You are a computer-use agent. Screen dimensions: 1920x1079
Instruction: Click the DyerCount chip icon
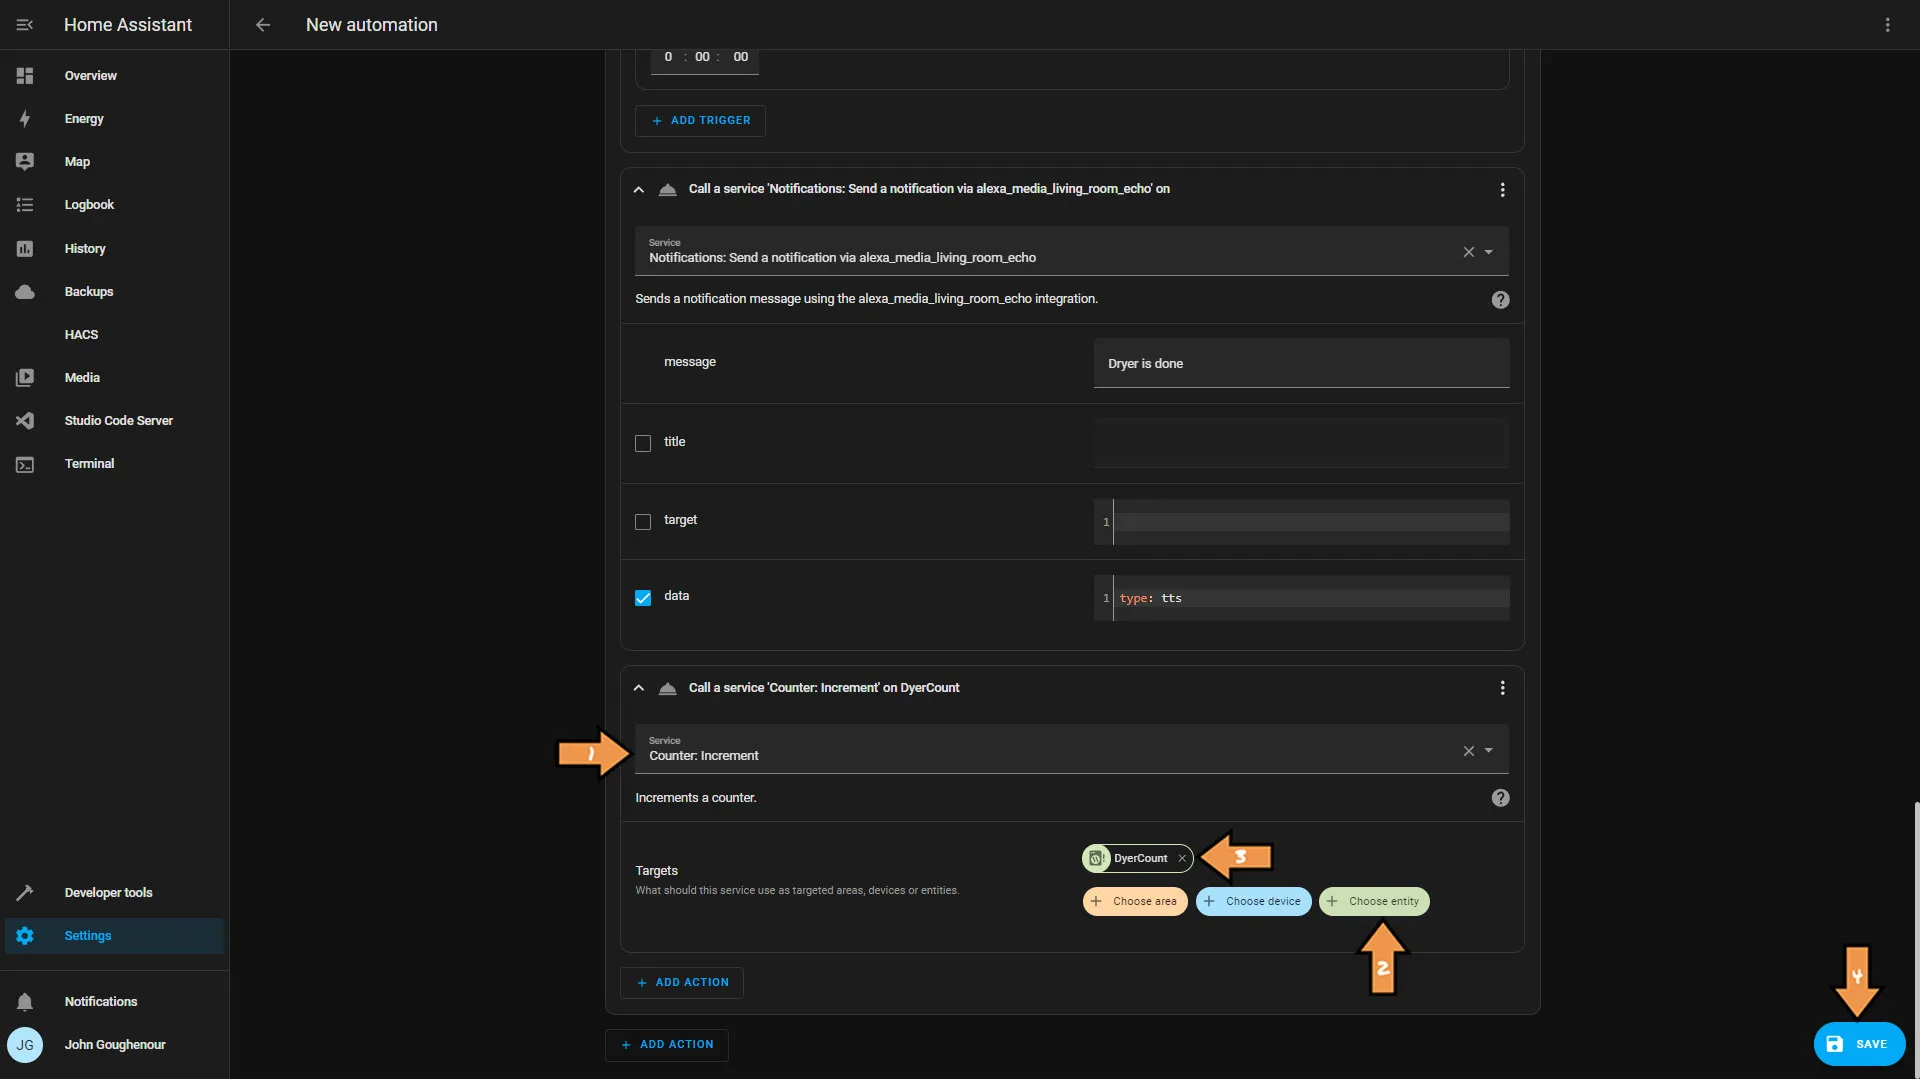pyautogui.click(x=1097, y=858)
